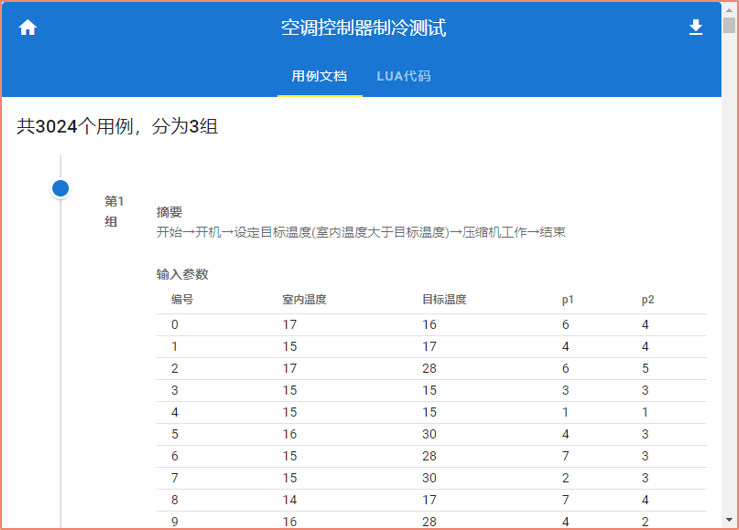
Task: Click the p1 column header
Action: 567,300
